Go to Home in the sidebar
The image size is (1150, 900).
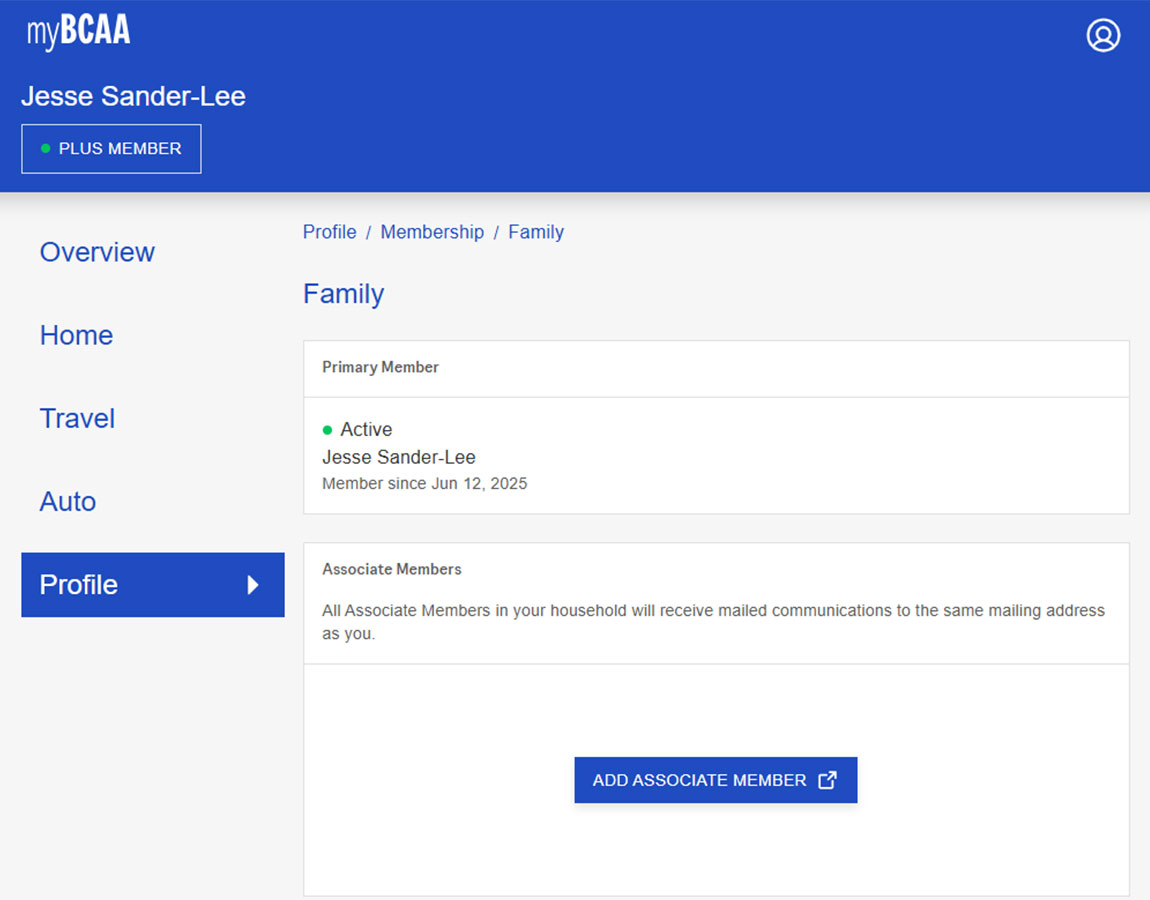coord(76,335)
